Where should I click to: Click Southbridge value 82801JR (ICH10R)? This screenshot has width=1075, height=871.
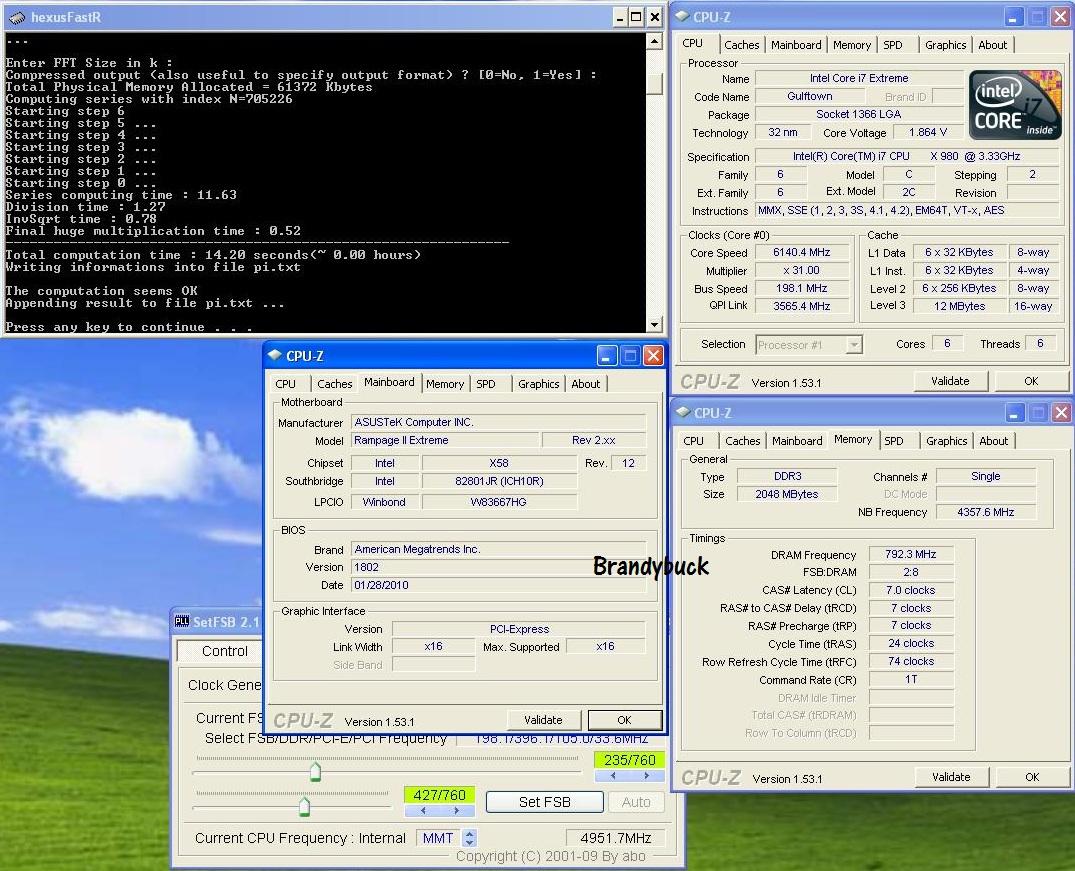click(499, 481)
